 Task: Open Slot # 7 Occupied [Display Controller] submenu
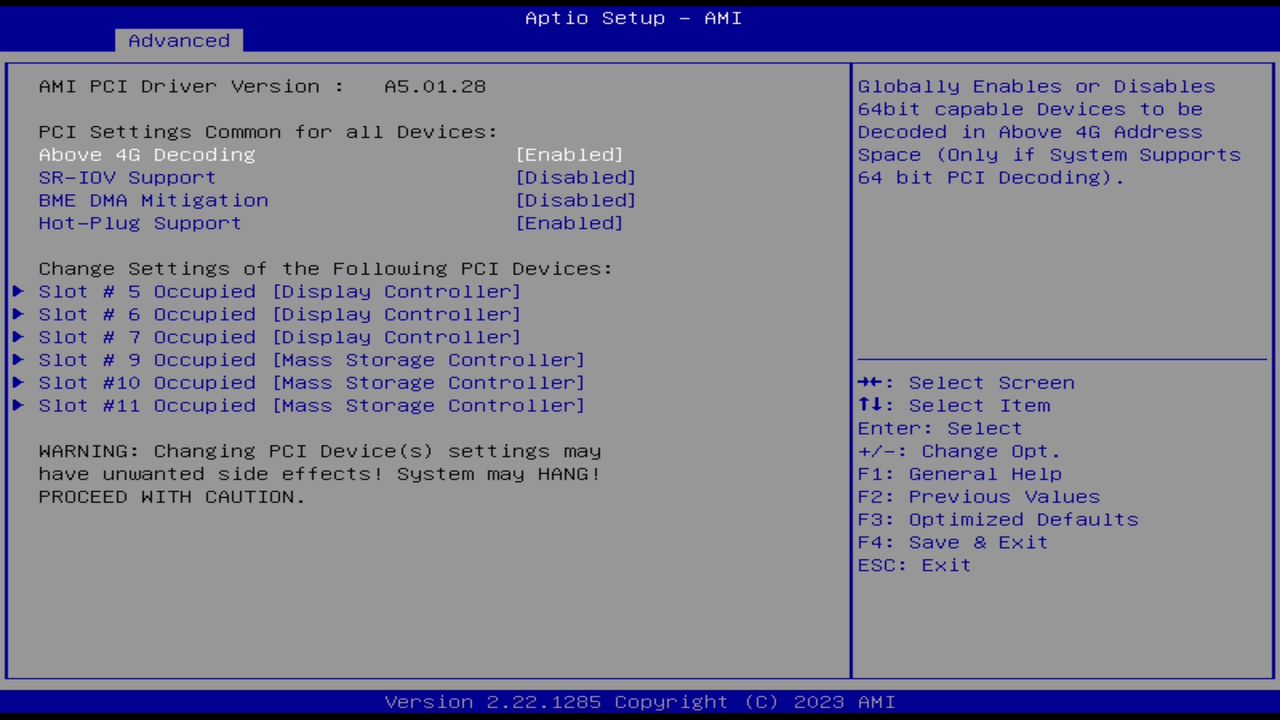tap(280, 337)
